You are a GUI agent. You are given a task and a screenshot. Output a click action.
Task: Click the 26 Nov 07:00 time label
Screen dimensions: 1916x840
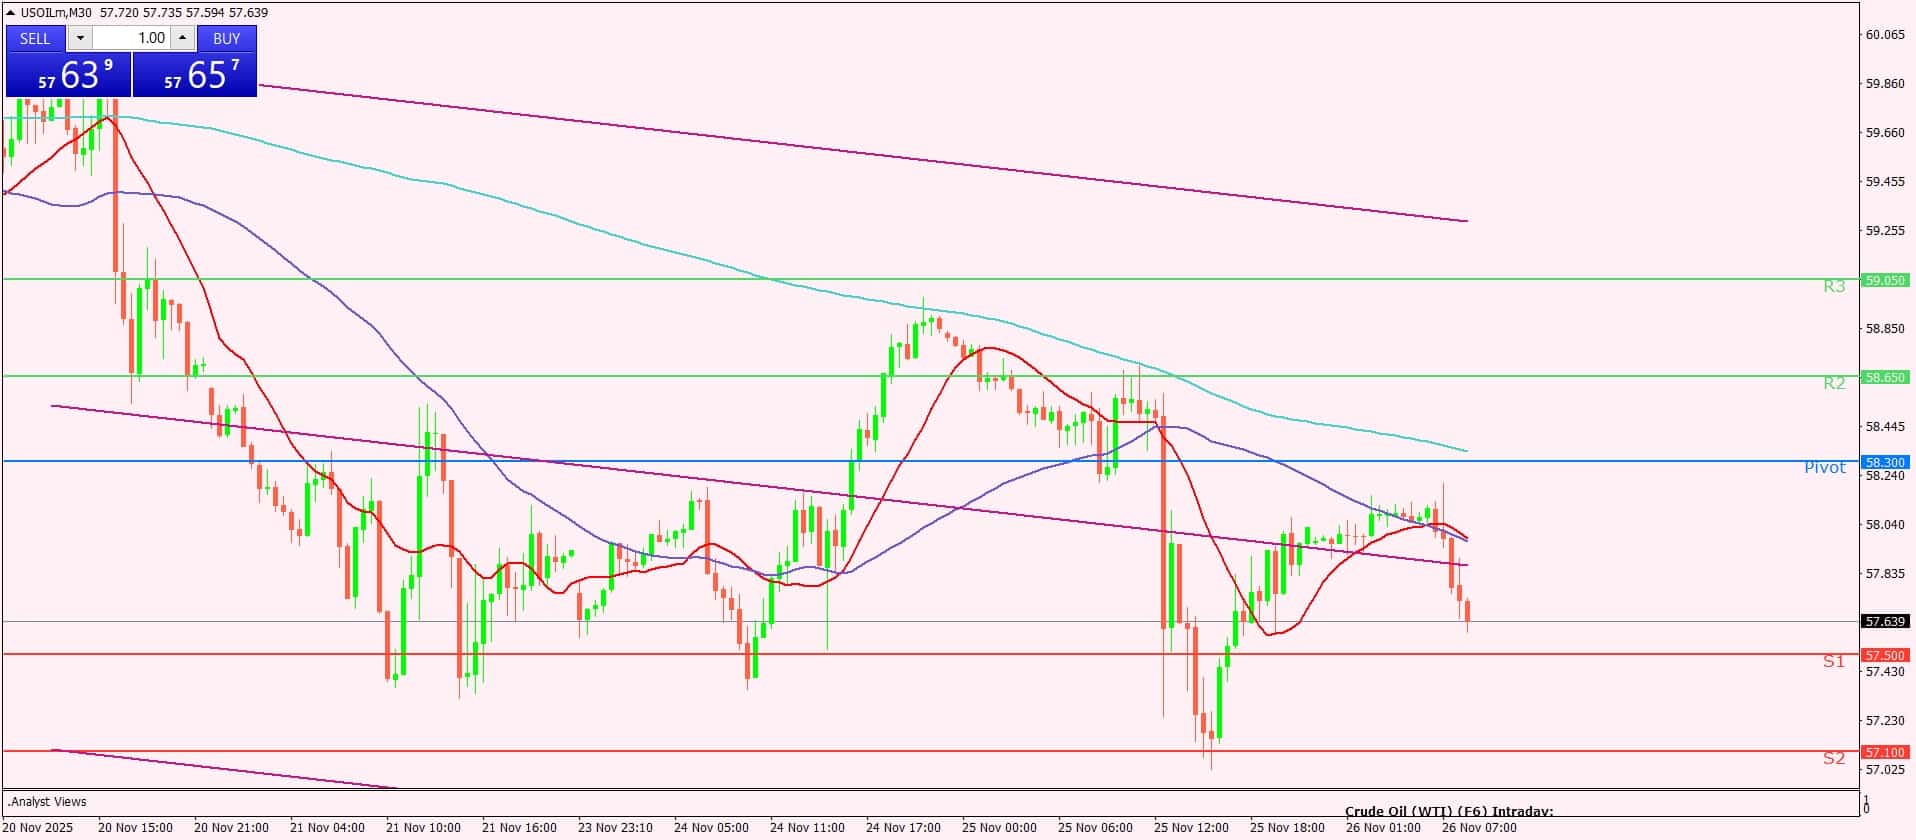(x=1479, y=828)
